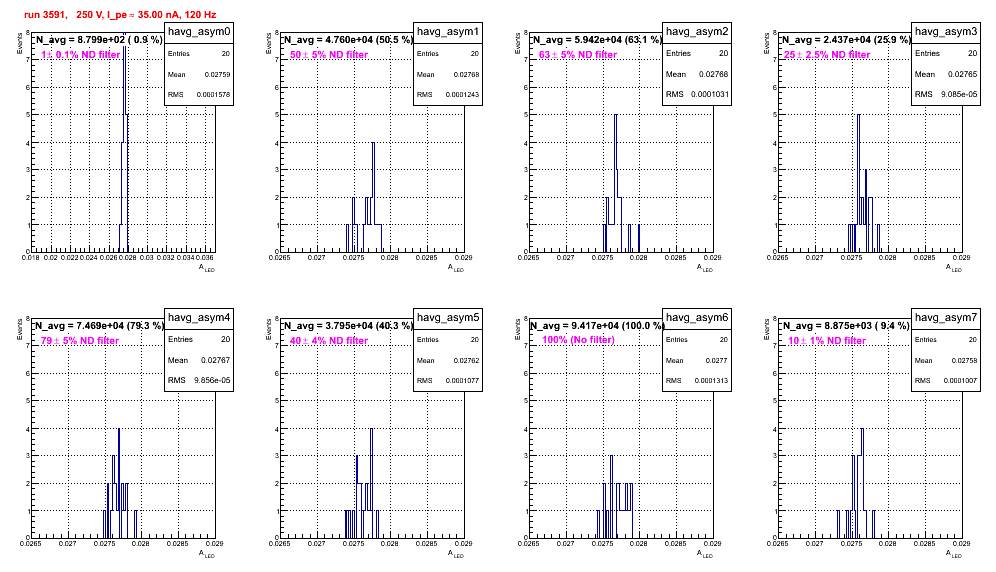Select the magenta 79± 5% ND filter label
This screenshot has width=996, height=572.
click(80, 341)
